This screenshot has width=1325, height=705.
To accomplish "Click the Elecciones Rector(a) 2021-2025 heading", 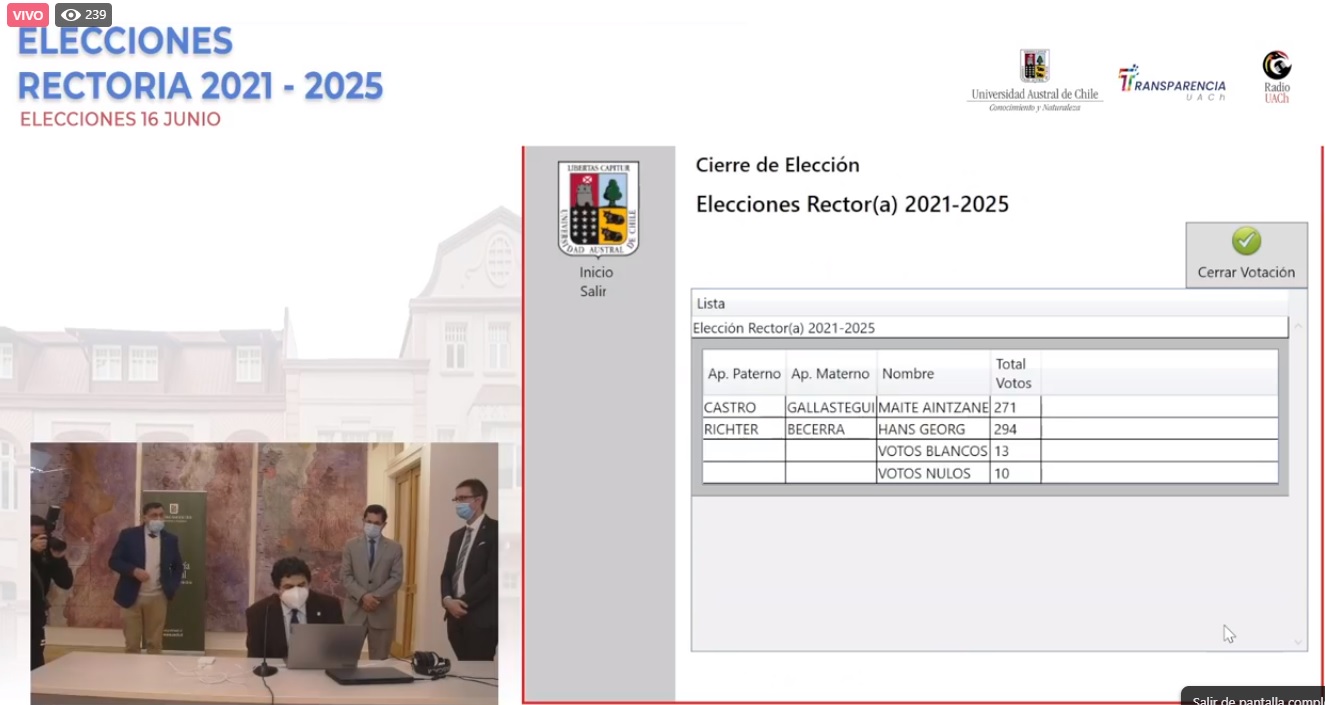I will point(852,205).
